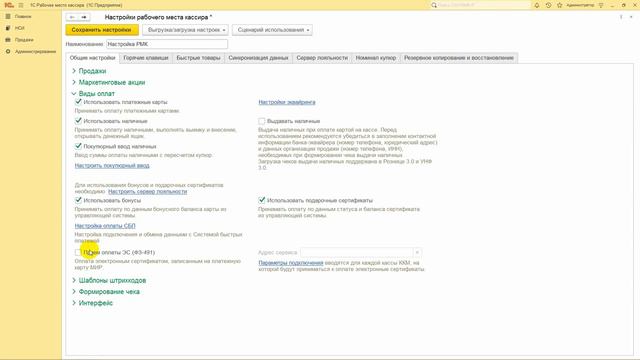Go forward with the right arrow button
Screen dimensions: 640x360
tap(84, 17)
